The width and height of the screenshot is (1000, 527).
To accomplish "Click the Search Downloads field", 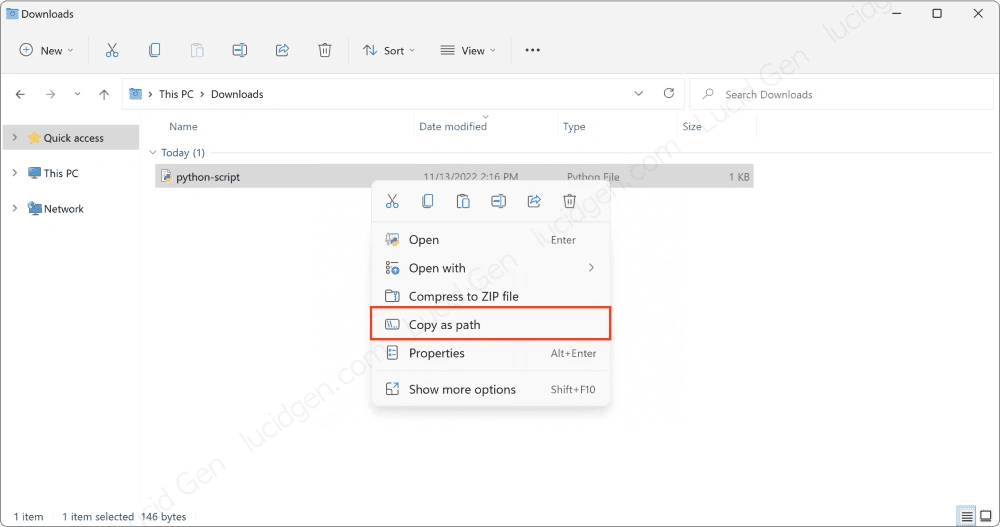I will pyautogui.click(x=842, y=94).
